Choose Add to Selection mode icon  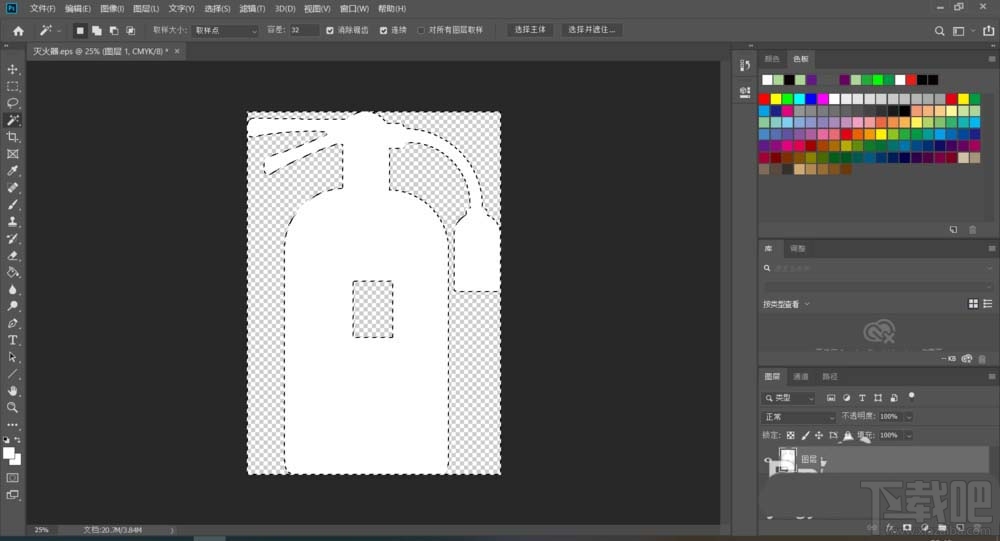(x=97, y=30)
